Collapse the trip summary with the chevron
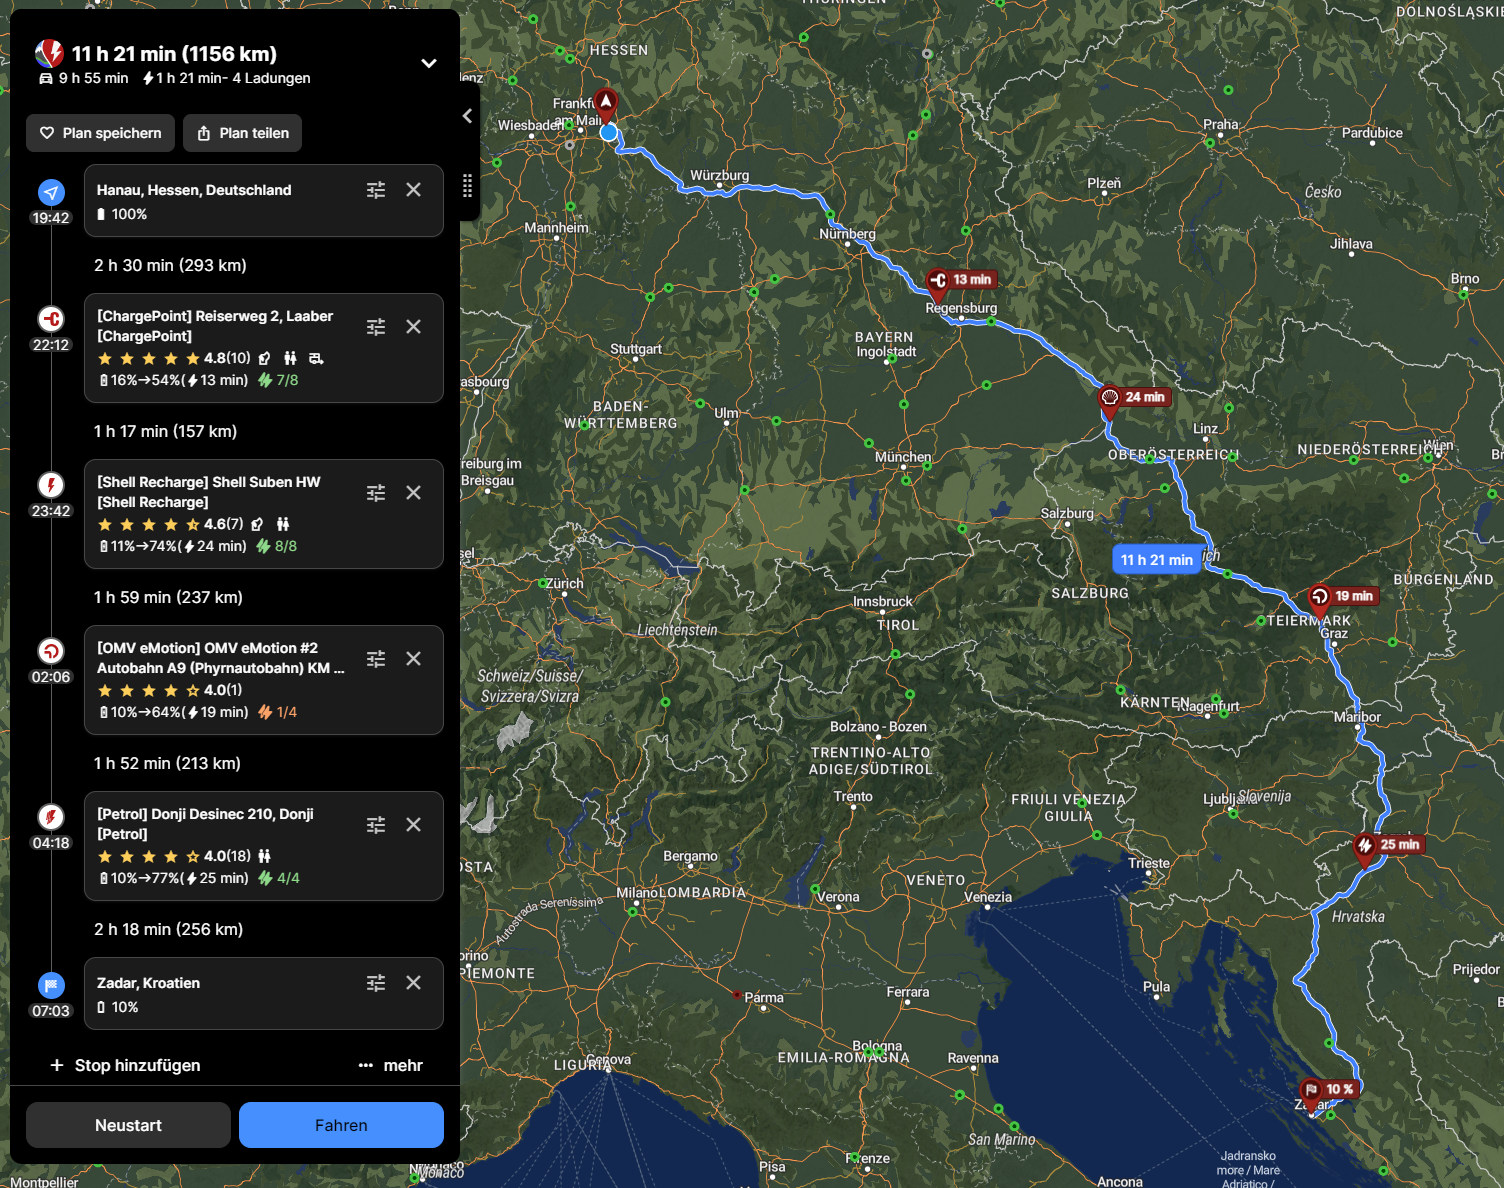 tap(429, 63)
